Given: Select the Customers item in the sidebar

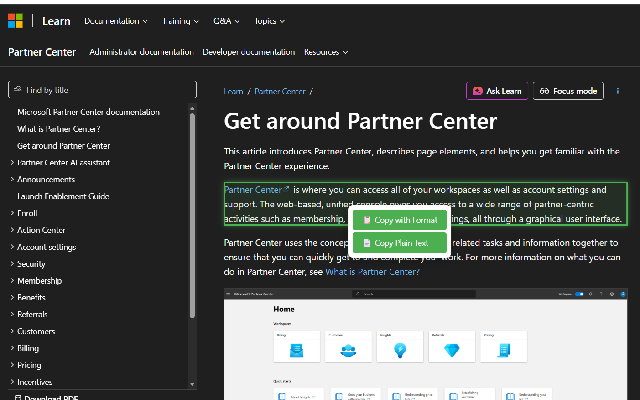Looking at the screenshot, I should click(x=36, y=331).
